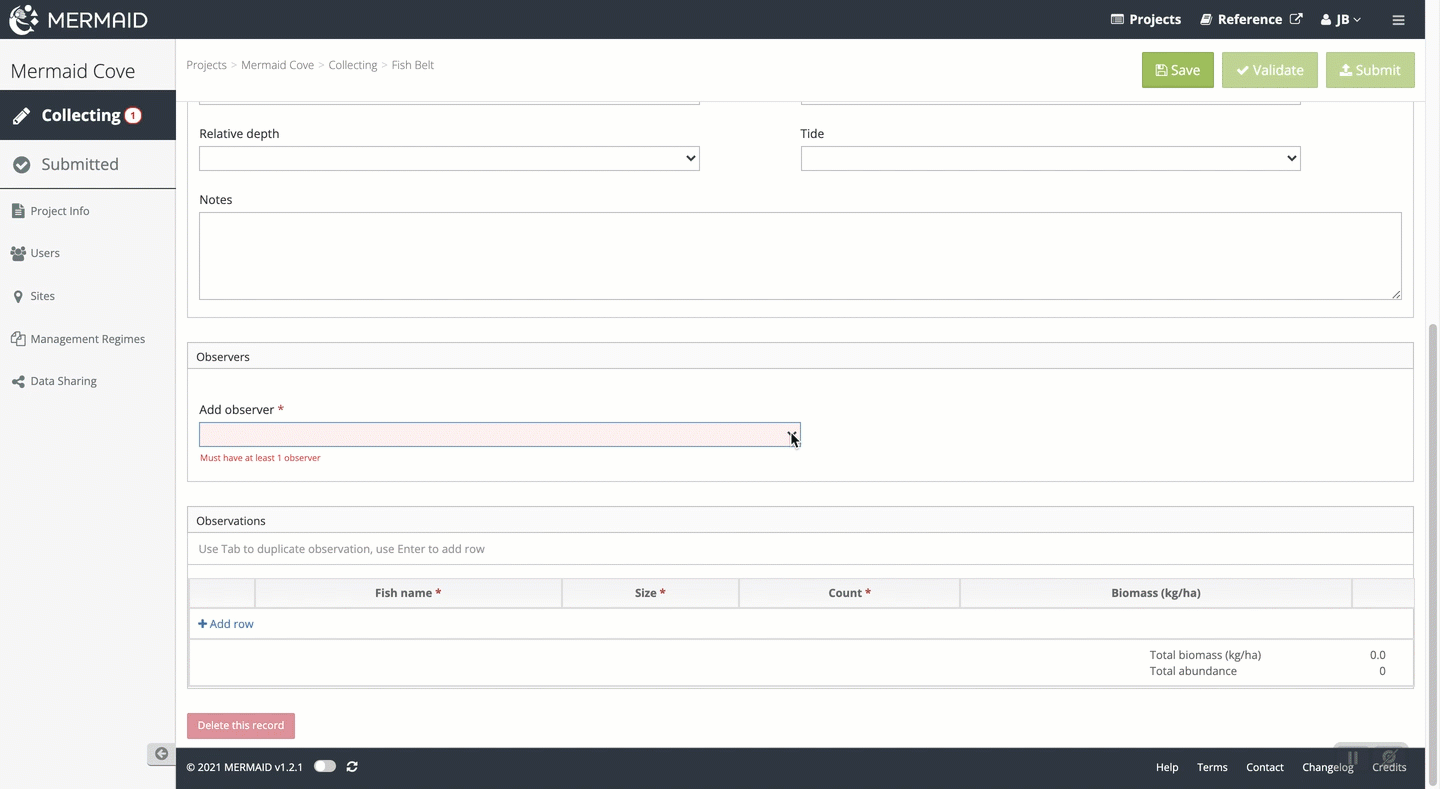Open Management Regimes in sidebar
The width and height of the screenshot is (1440, 789).
pyautogui.click(x=87, y=339)
